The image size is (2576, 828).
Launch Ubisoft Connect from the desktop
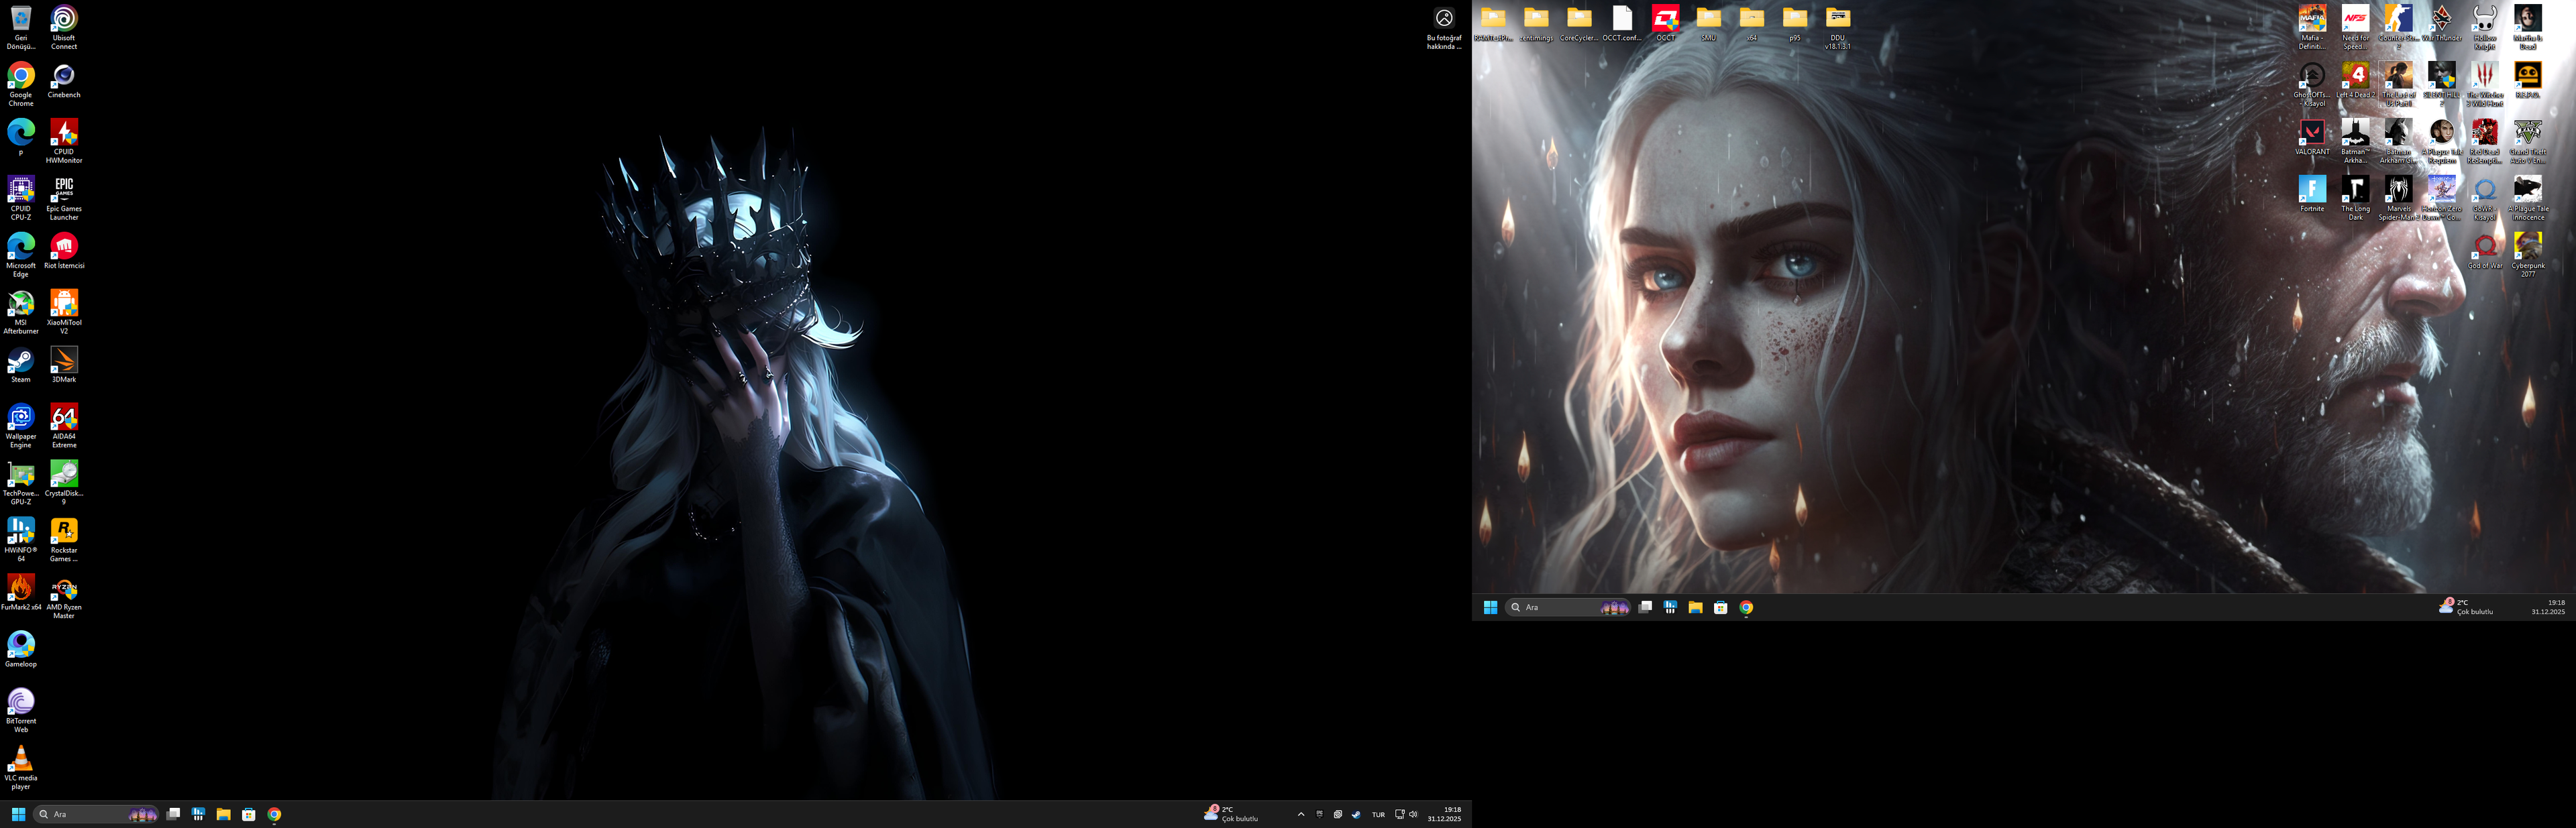point(64,28)
